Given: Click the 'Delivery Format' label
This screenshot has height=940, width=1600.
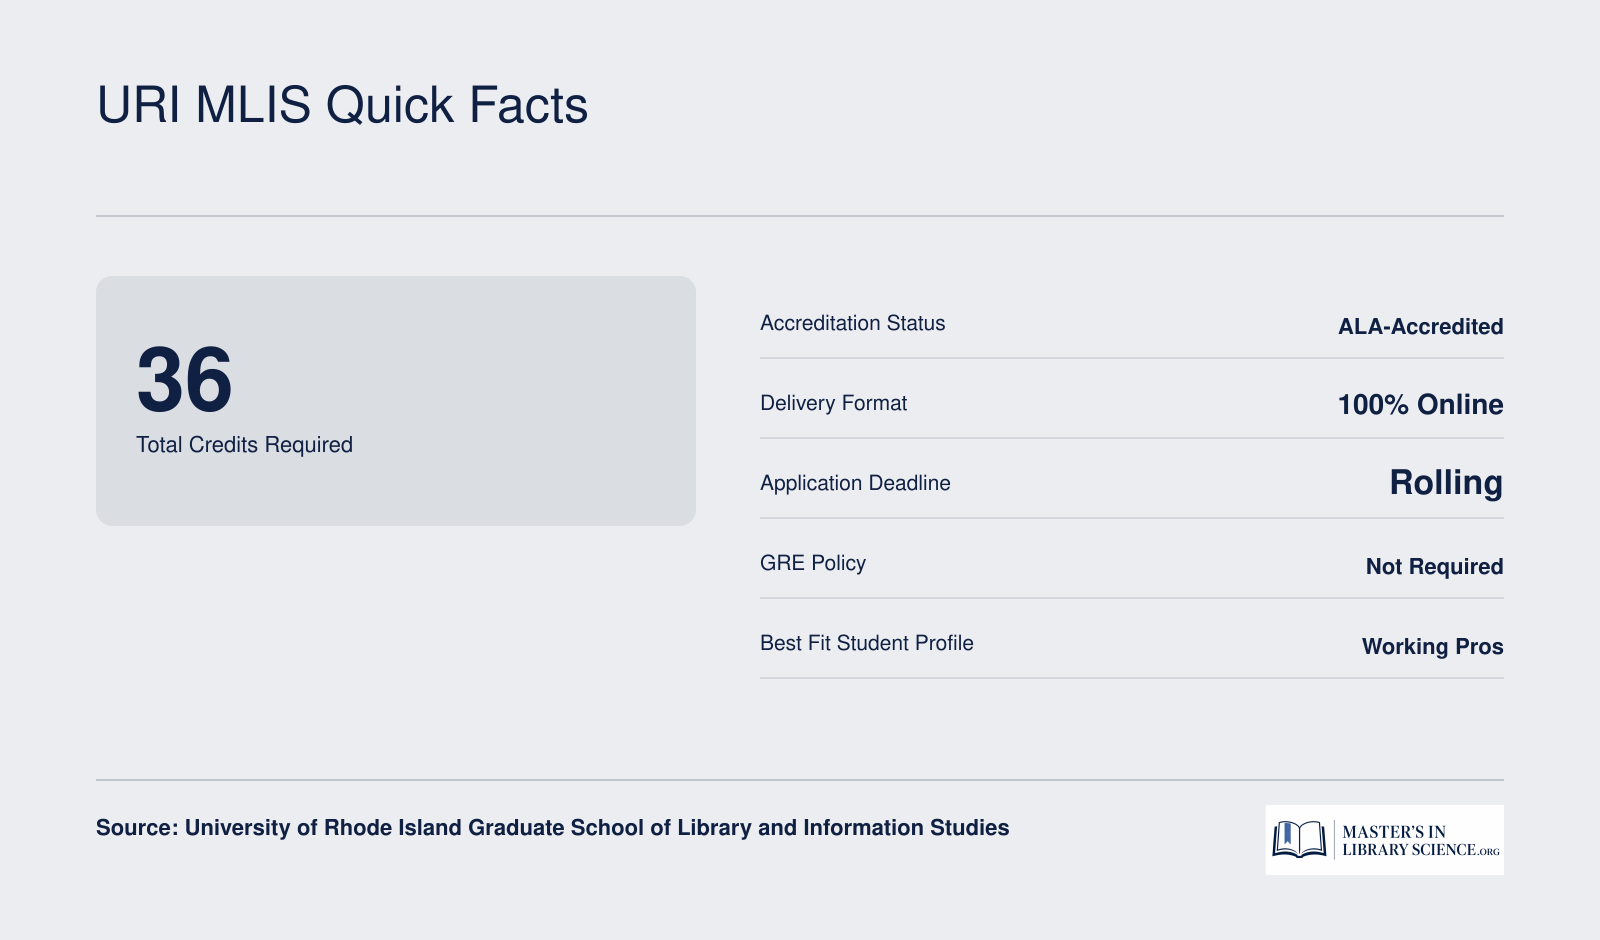Looking at the screenshot, I should [x=833, y=403].
